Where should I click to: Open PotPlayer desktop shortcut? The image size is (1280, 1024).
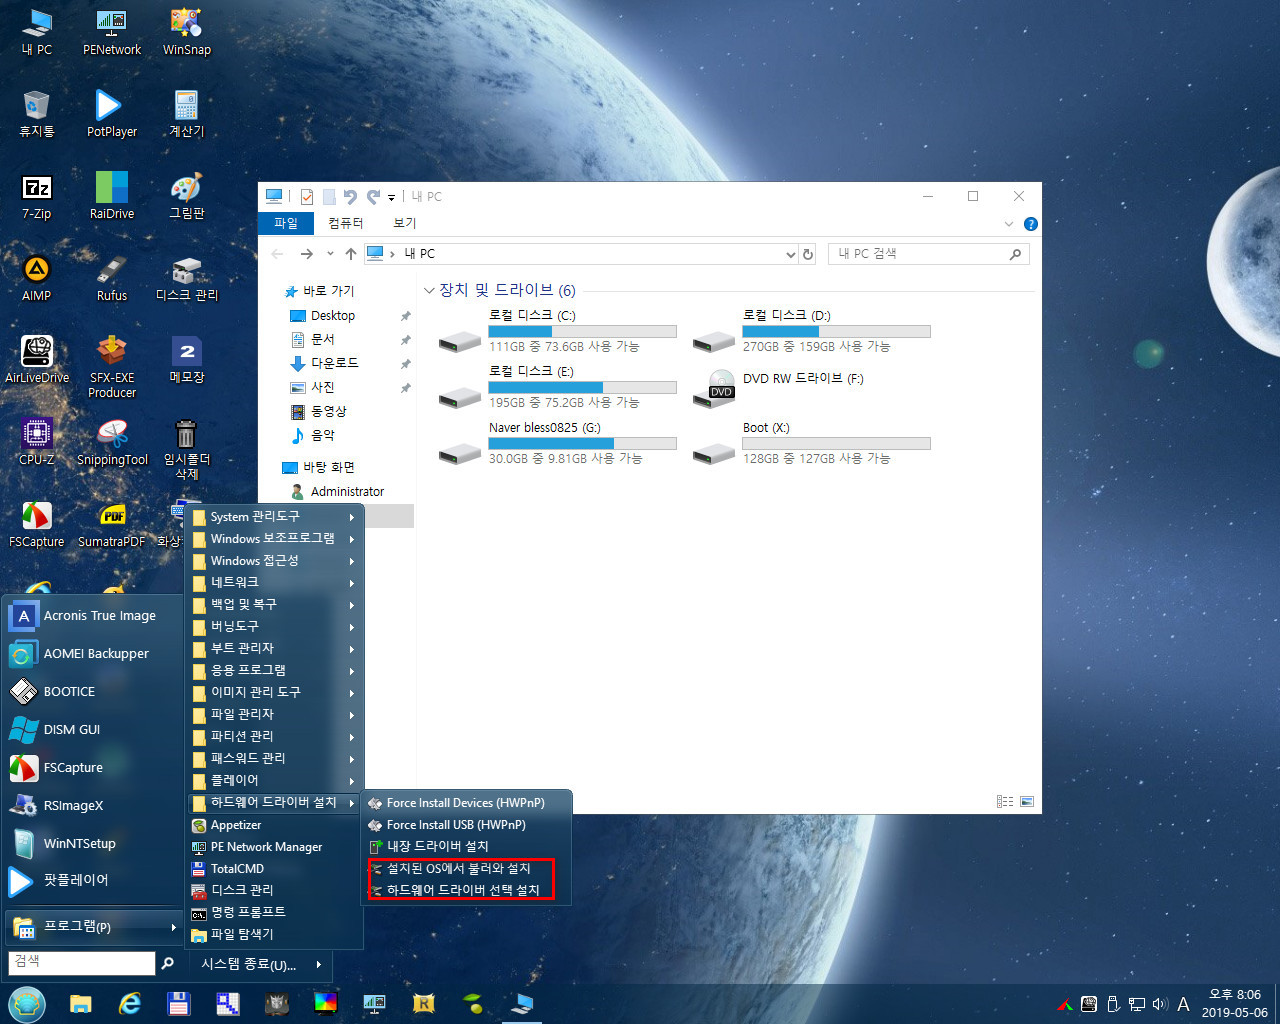(111, 115)
